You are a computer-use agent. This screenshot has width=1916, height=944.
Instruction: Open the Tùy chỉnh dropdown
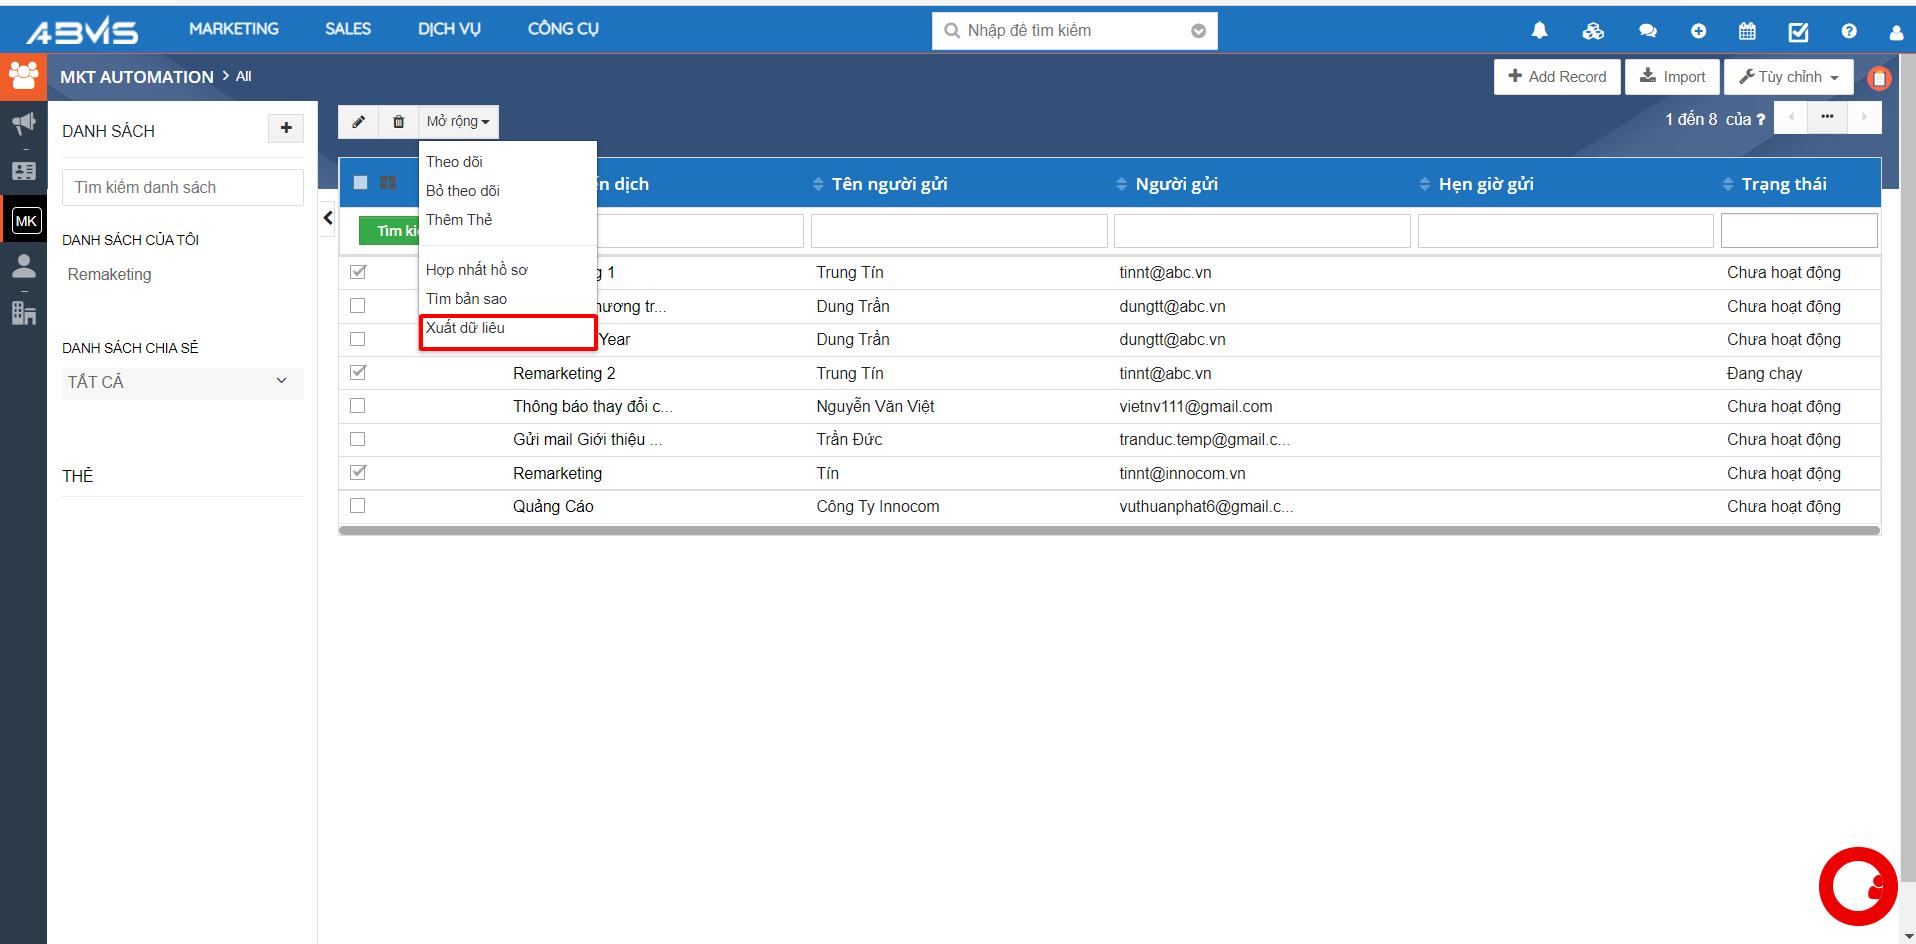[x=1788, y=77]
